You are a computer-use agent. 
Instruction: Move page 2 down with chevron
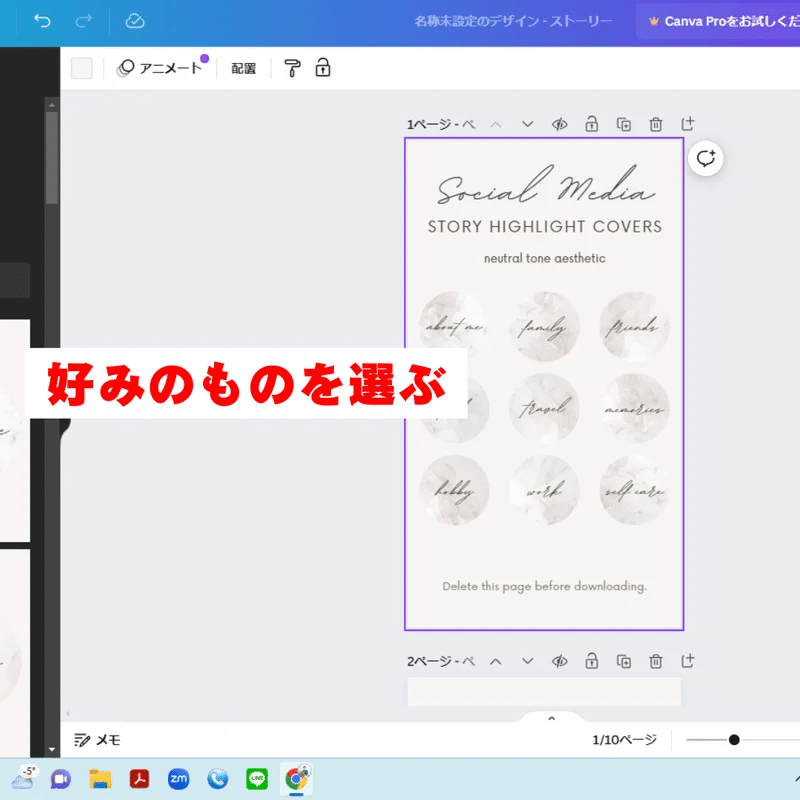tap(528, 661)
